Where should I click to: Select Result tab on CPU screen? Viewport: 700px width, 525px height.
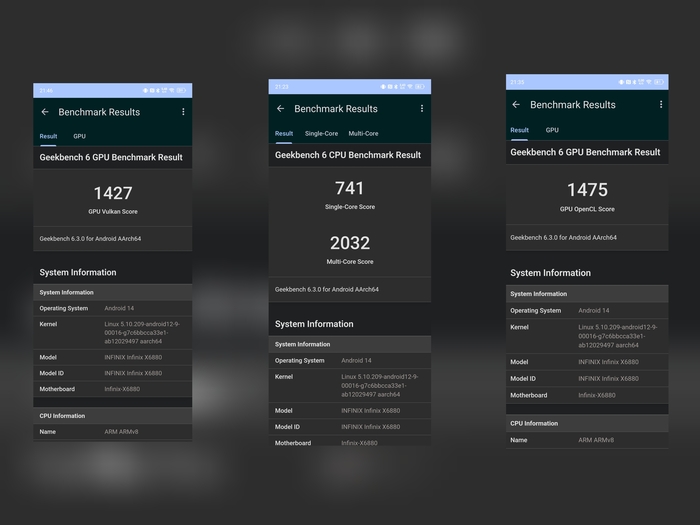pyautogui.click(x=284, y=133)
